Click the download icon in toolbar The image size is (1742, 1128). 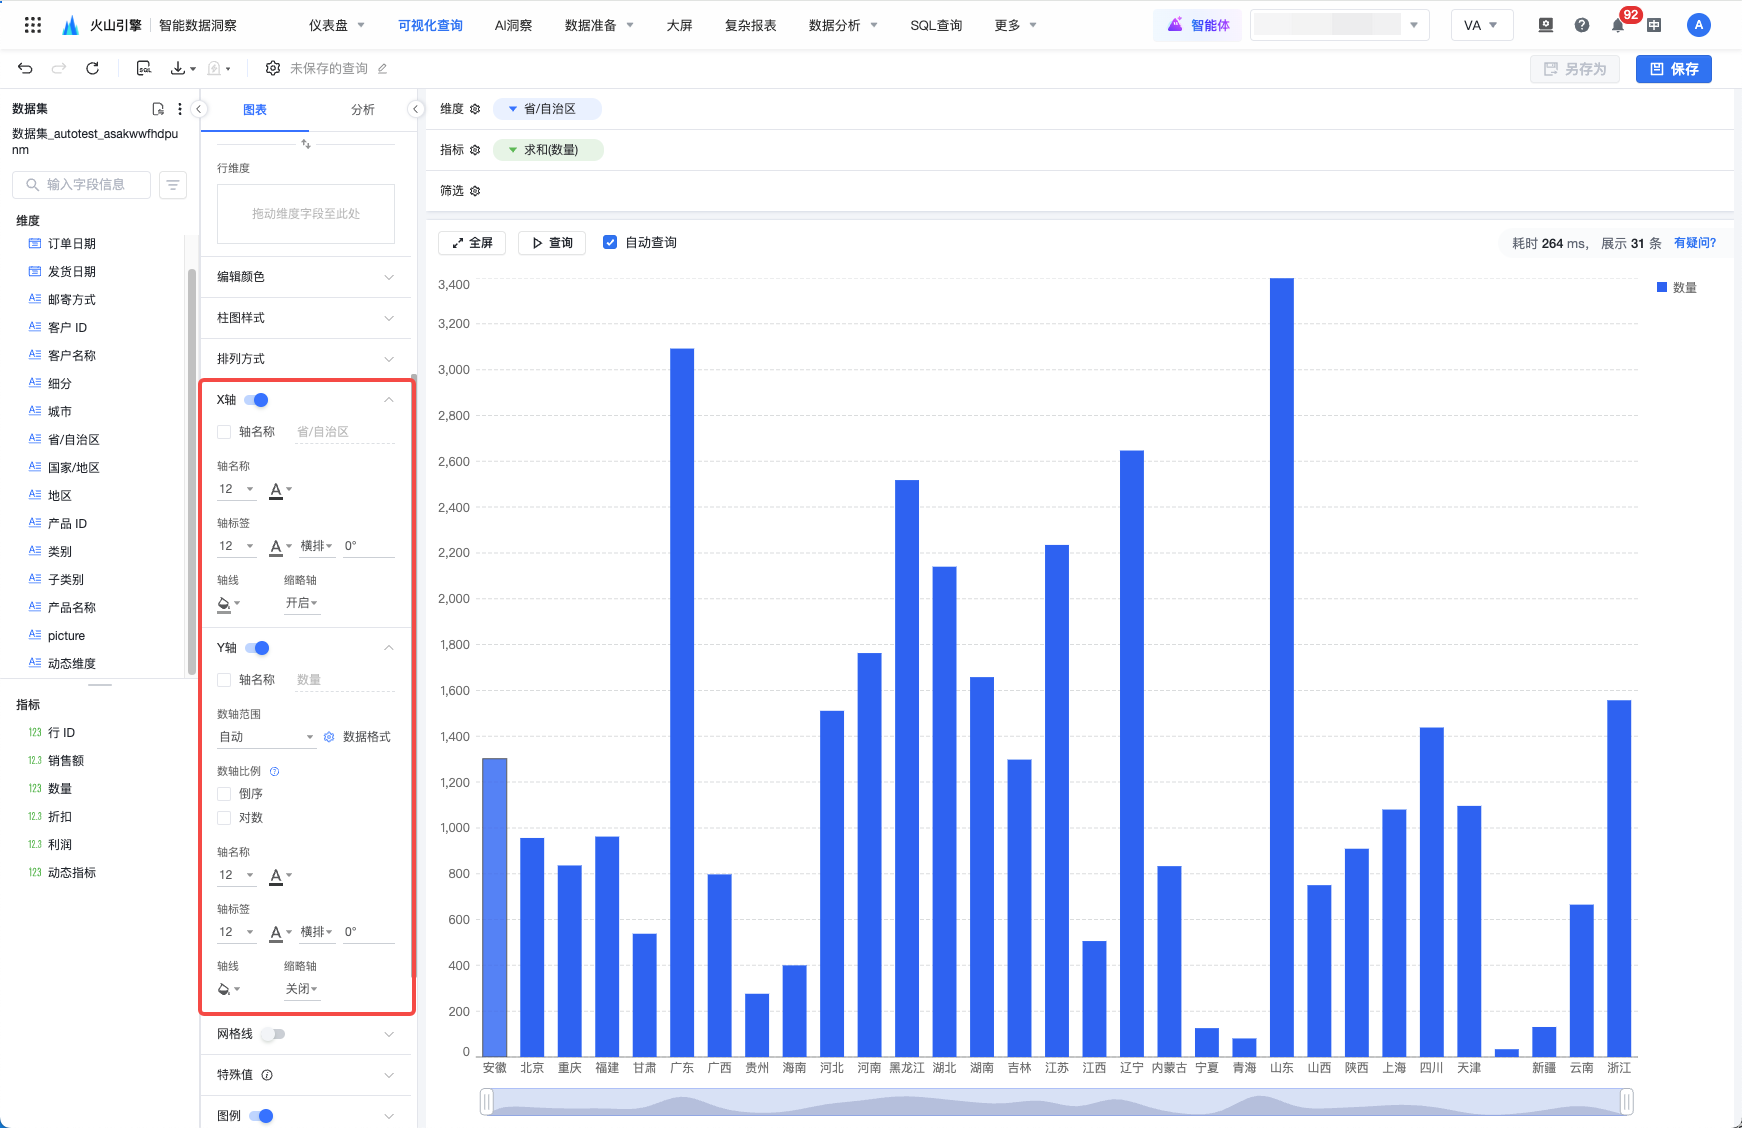[178, 68]
